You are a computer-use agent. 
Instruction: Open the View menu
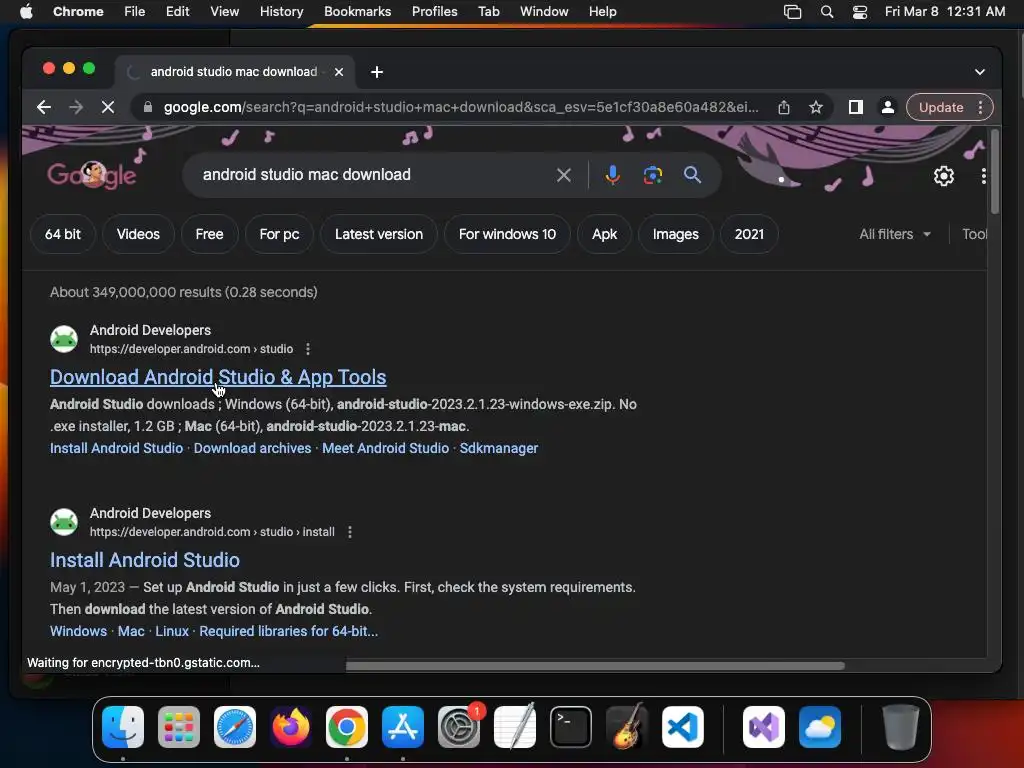[x=224, y=11]
